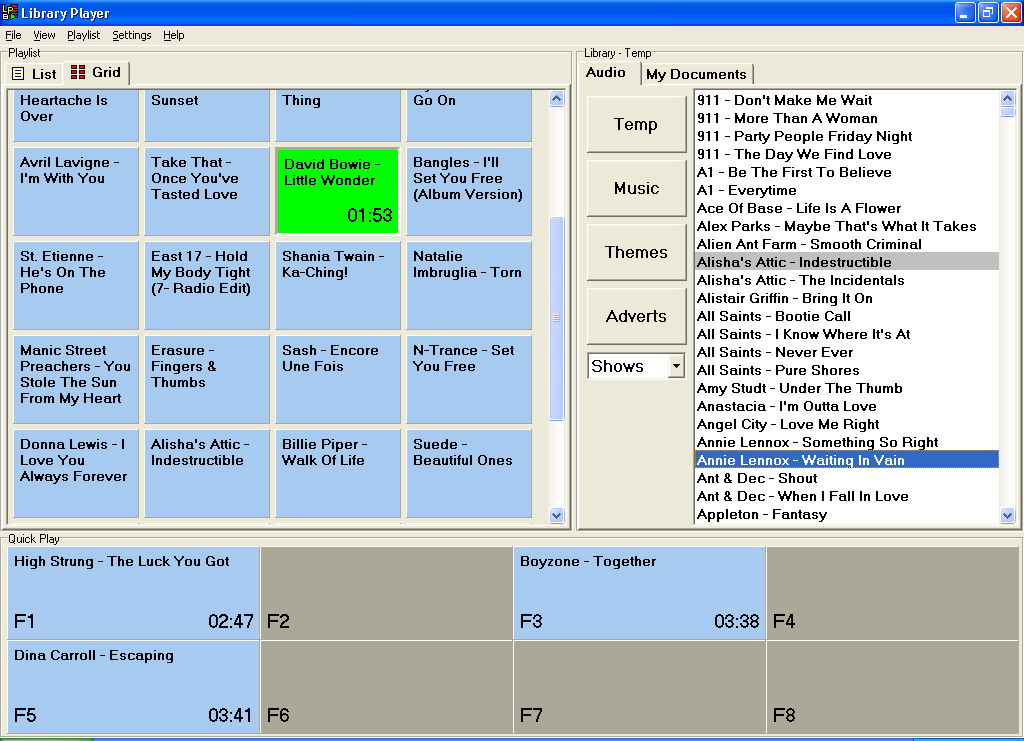Viewport: 1024px width, 741px height.
Task: Switch playlist to List view tab
Action: (35, 74)
